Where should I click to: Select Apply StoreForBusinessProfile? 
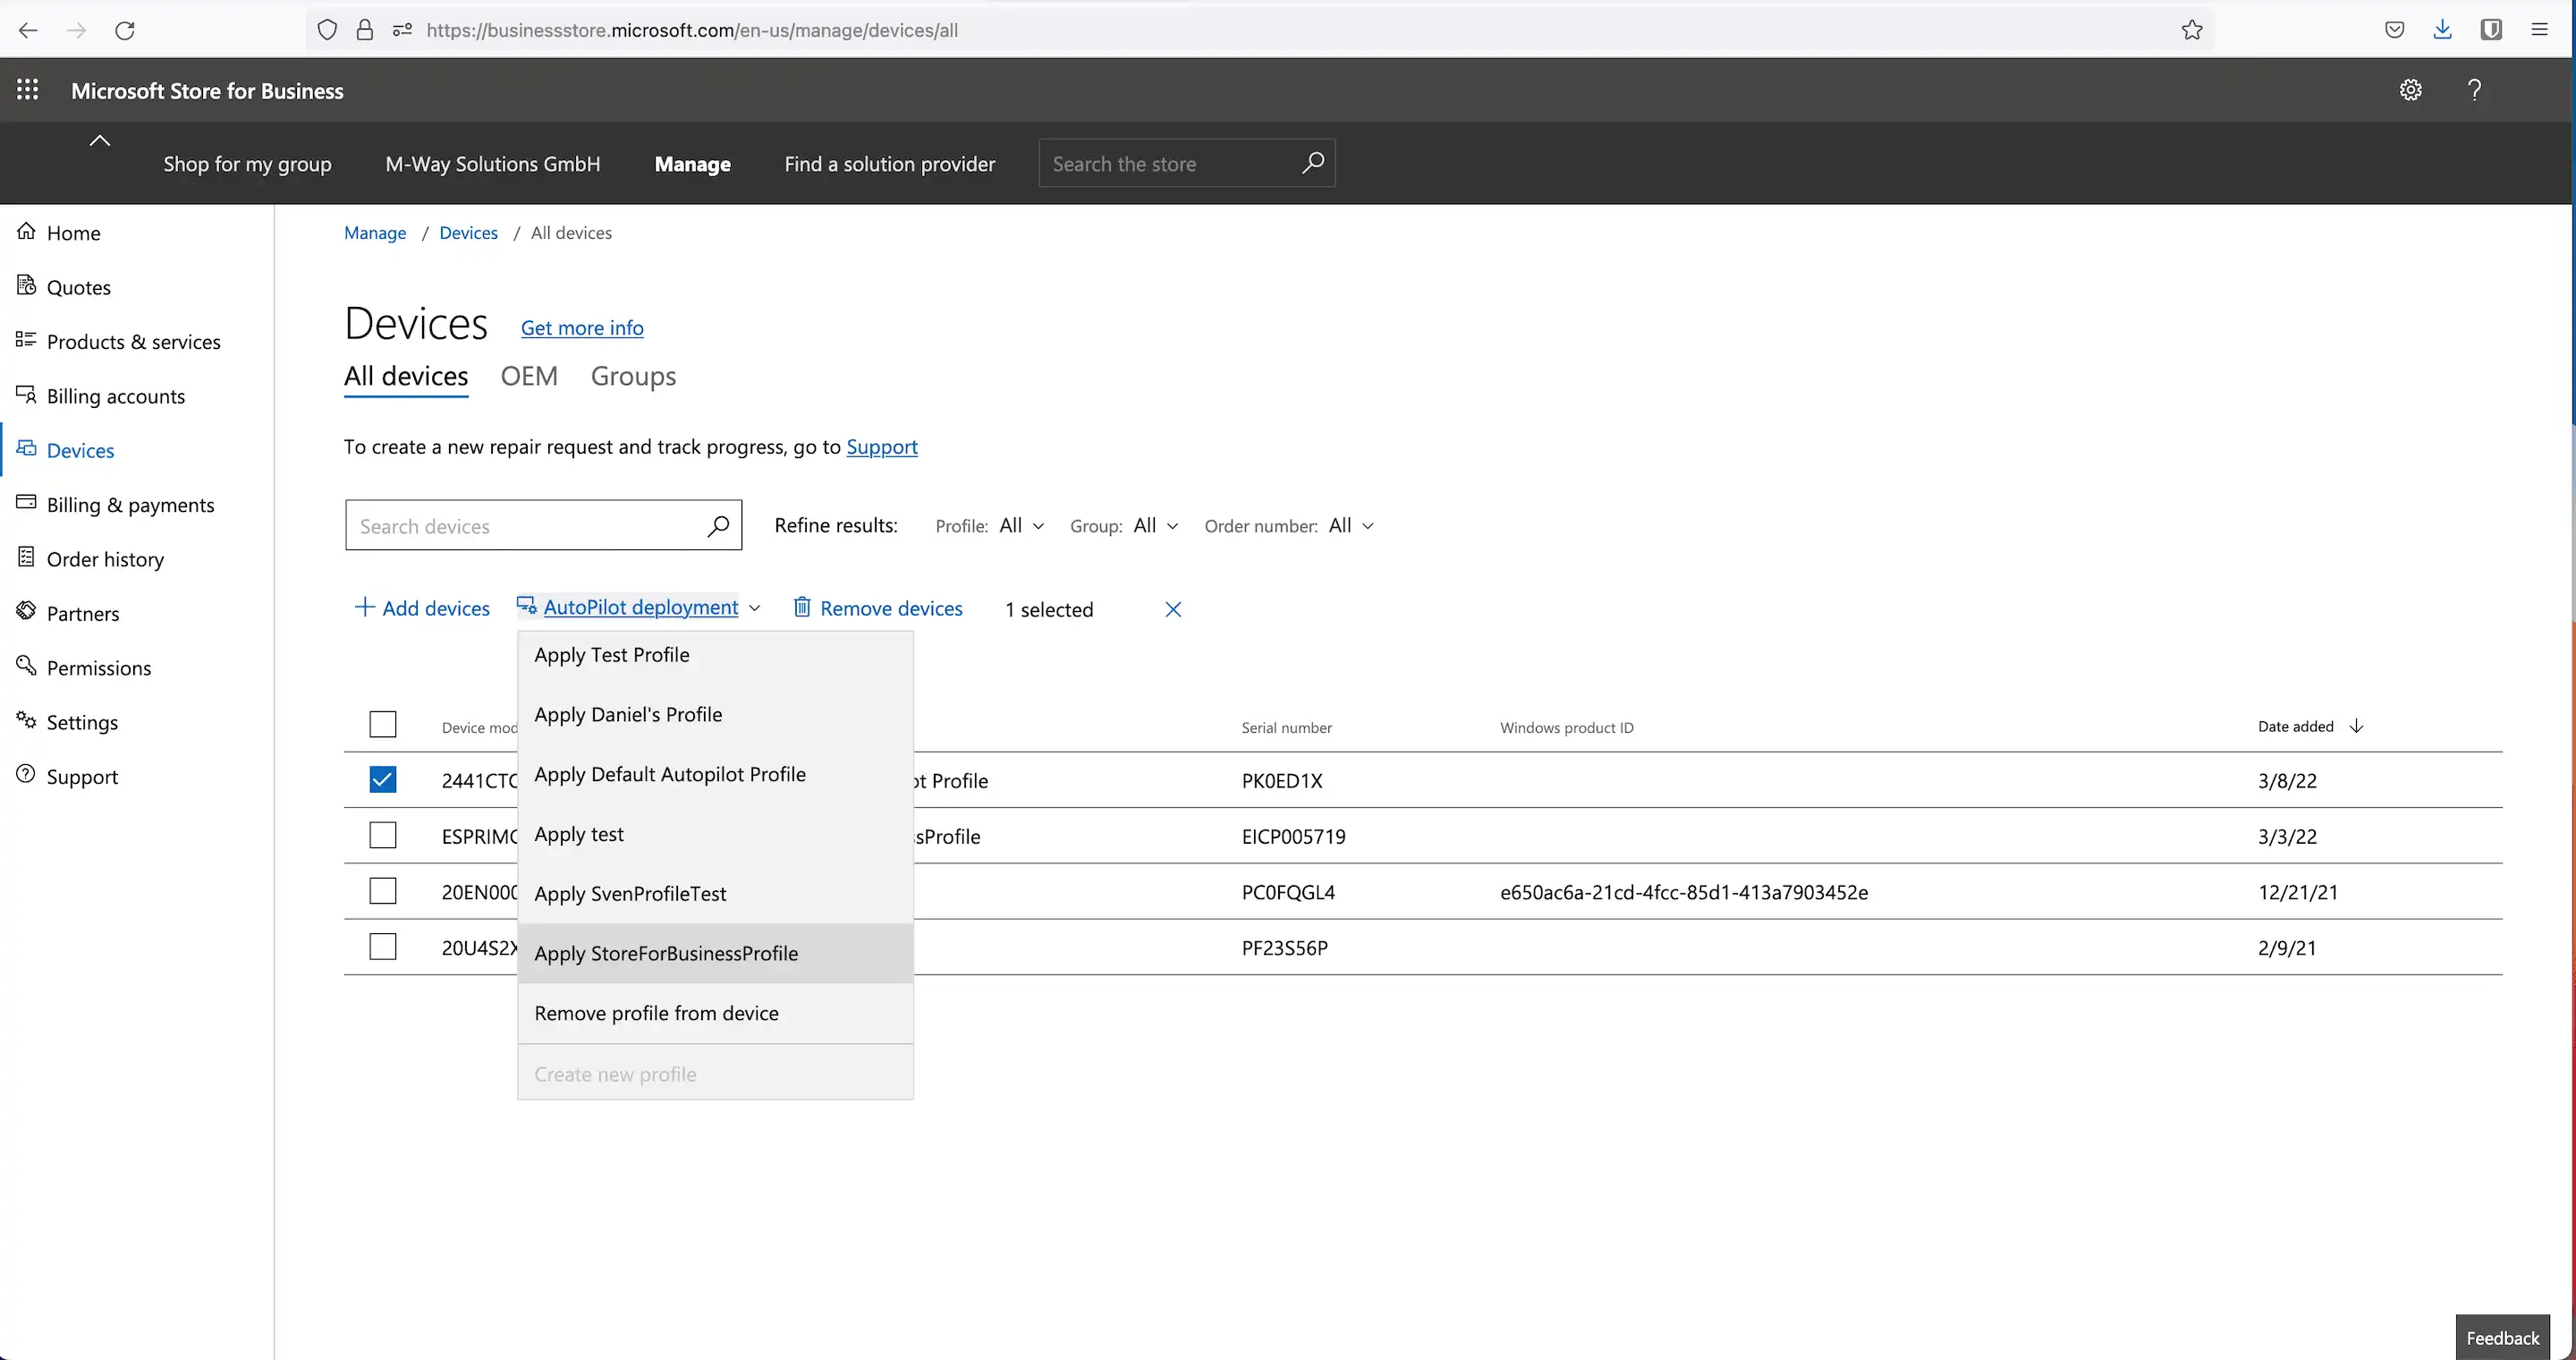point(715,954)
